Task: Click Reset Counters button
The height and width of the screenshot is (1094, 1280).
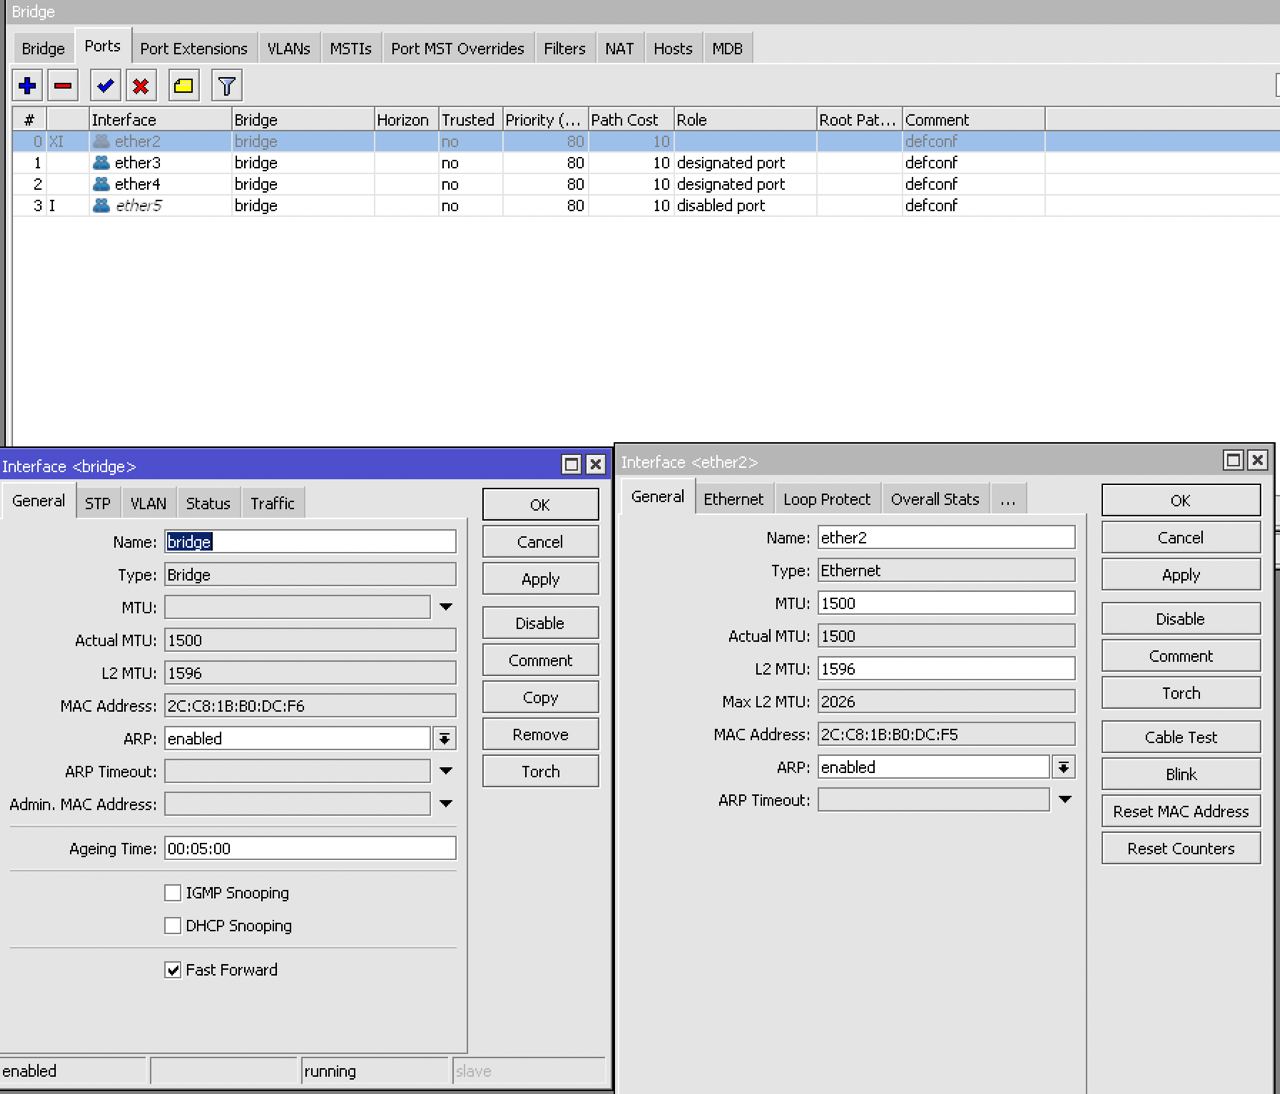Action: 1181,848
